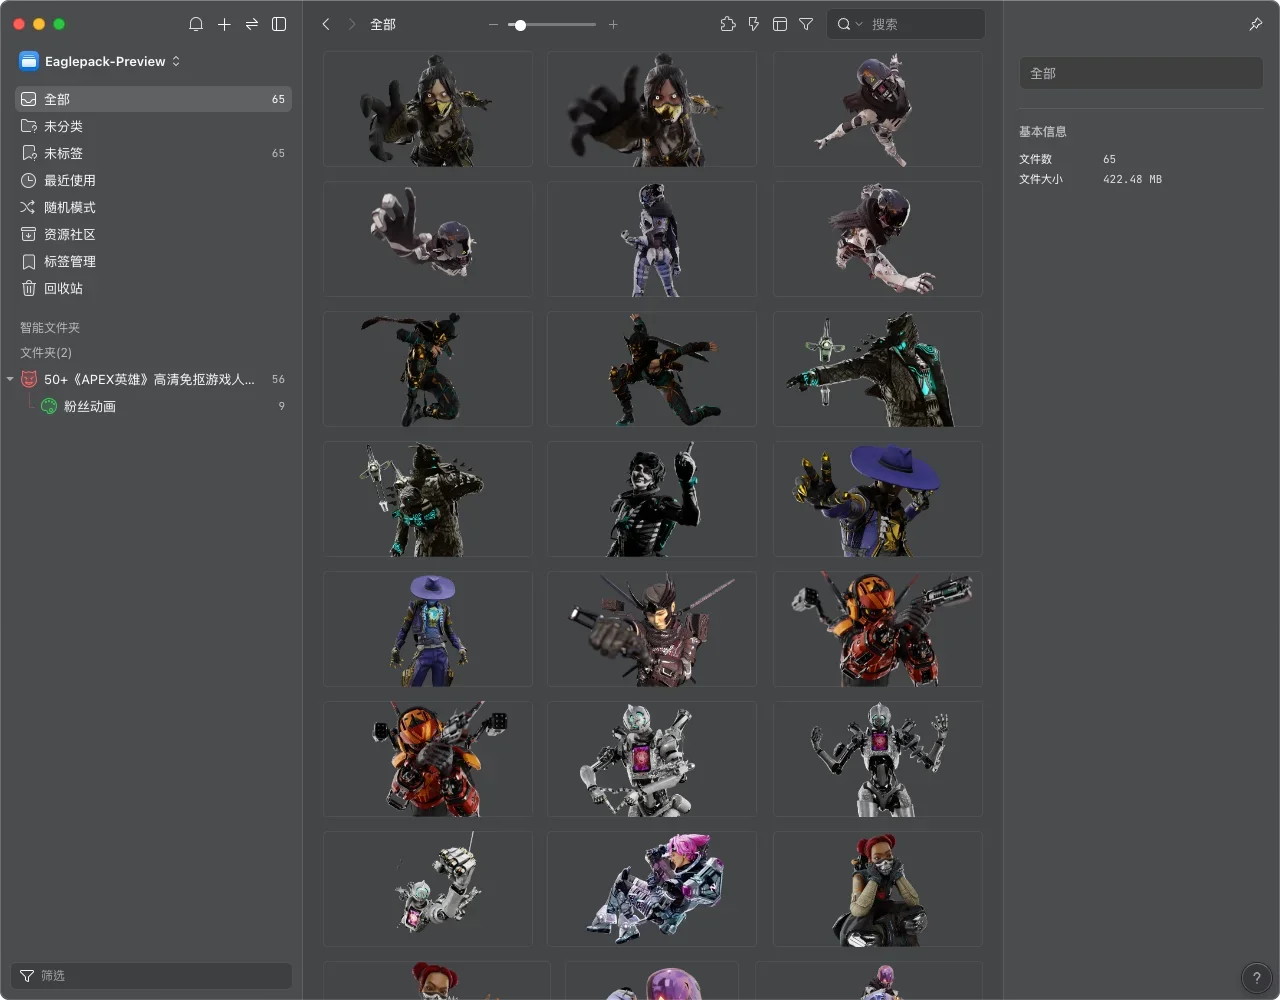The width and height of the screenshot is (1280, 1000).
Task: Open the notifications bell icon
Action: point(196,24)
